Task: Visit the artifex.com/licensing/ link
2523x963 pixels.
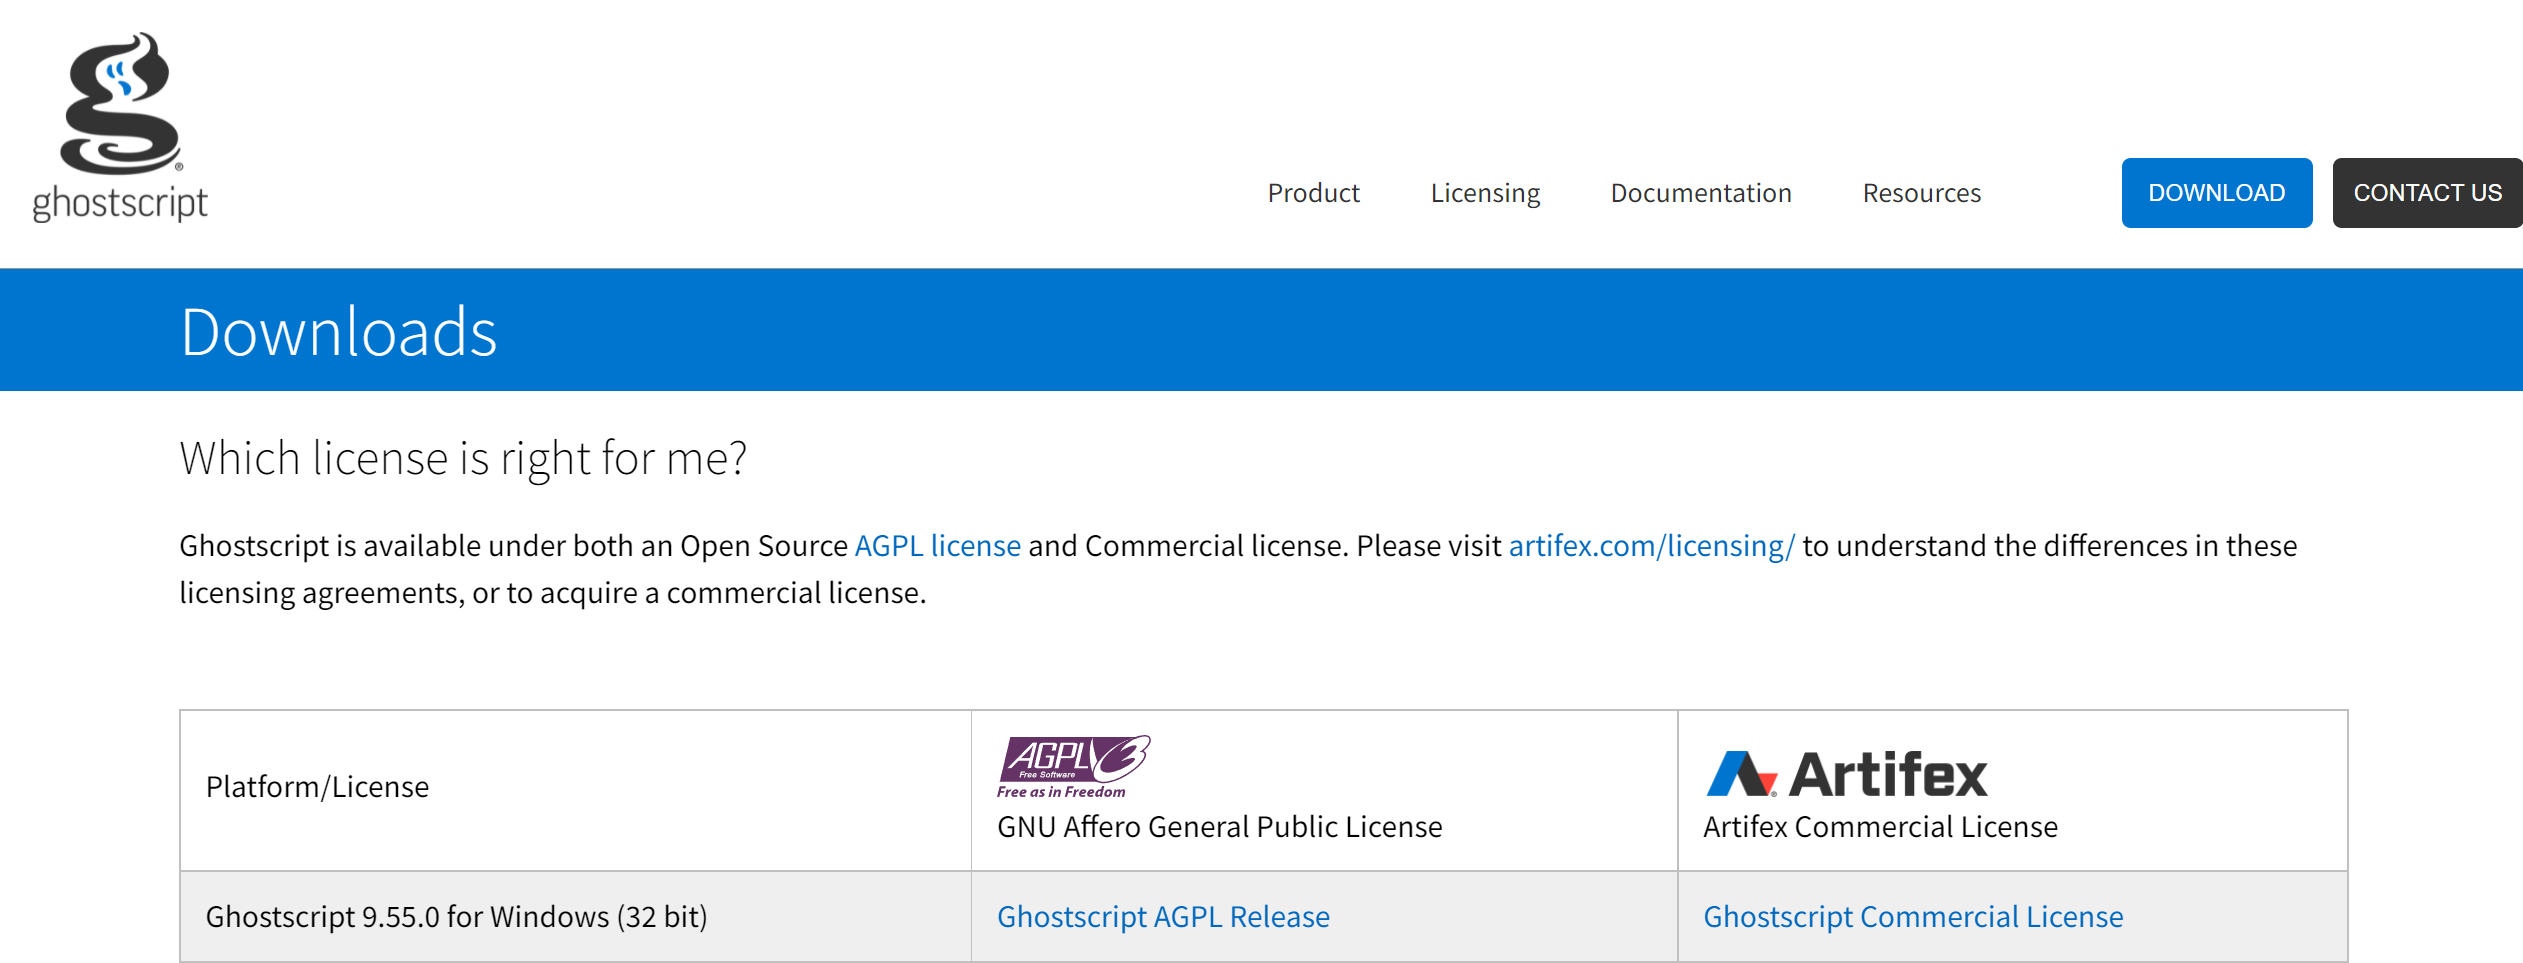Action: tap(1652, 546)
